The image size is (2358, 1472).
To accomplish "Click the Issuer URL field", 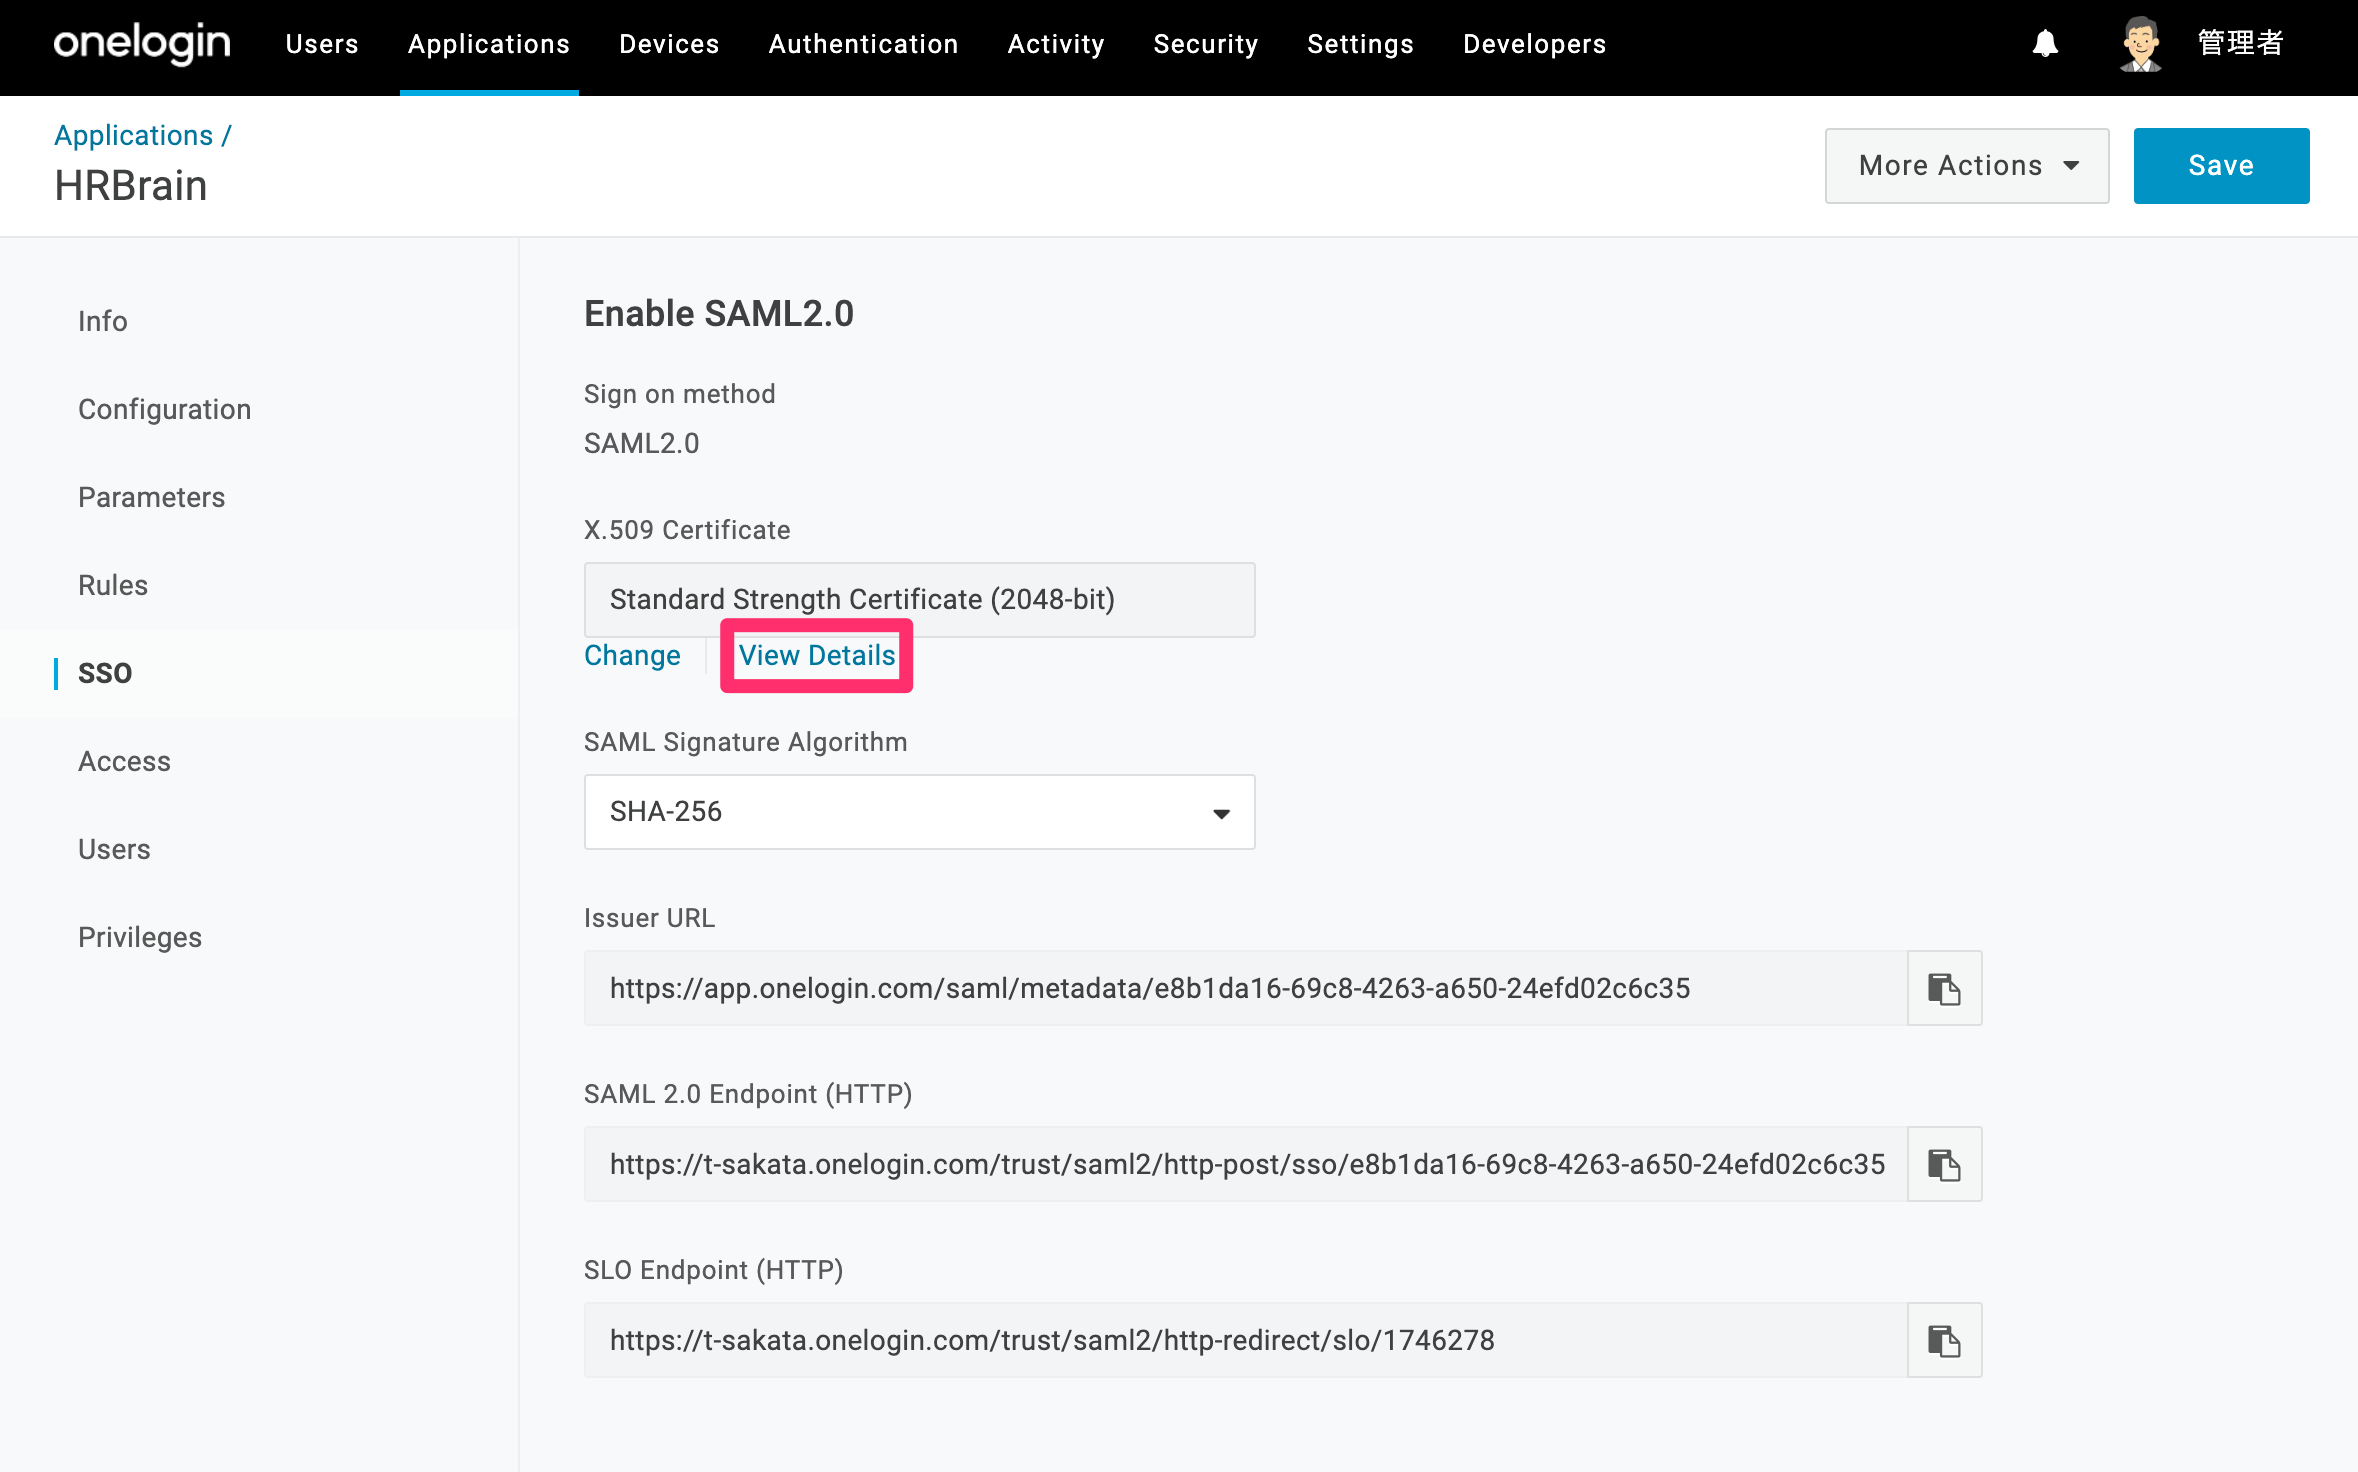I will pos(1246,988).
